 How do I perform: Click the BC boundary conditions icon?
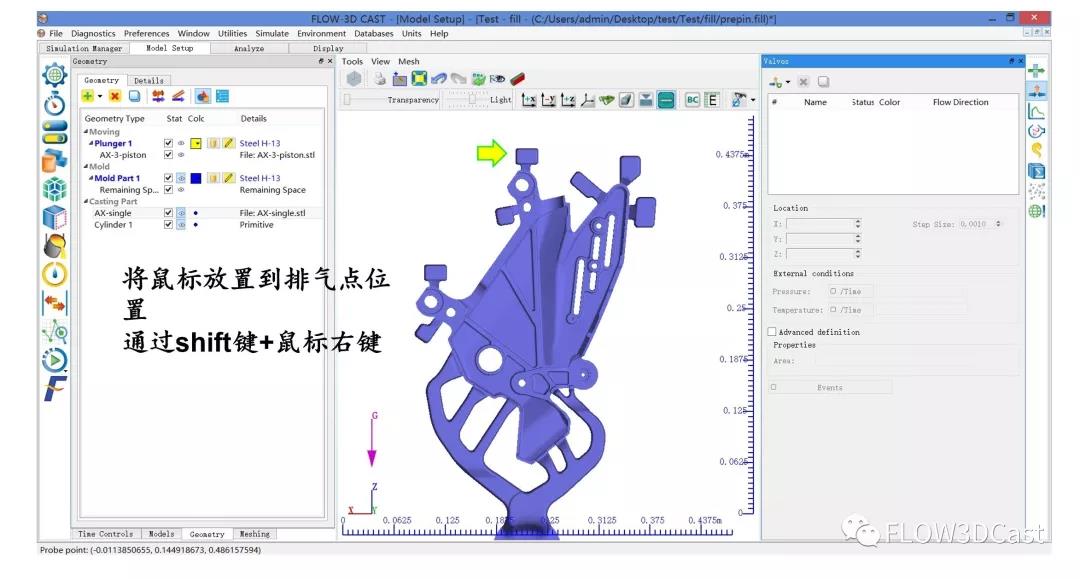pos(692,99)
